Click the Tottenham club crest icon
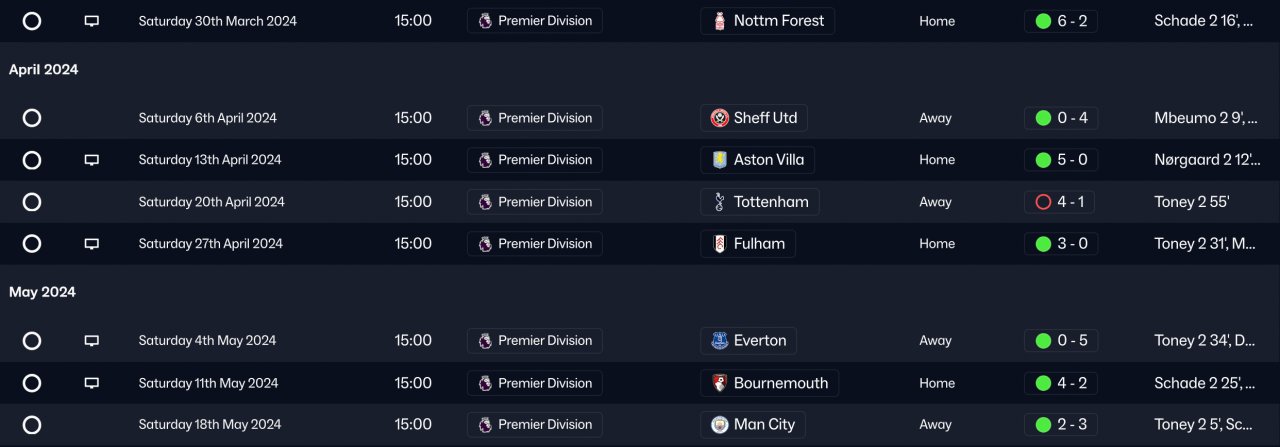The image size is (1280, 447). [719, 202]
